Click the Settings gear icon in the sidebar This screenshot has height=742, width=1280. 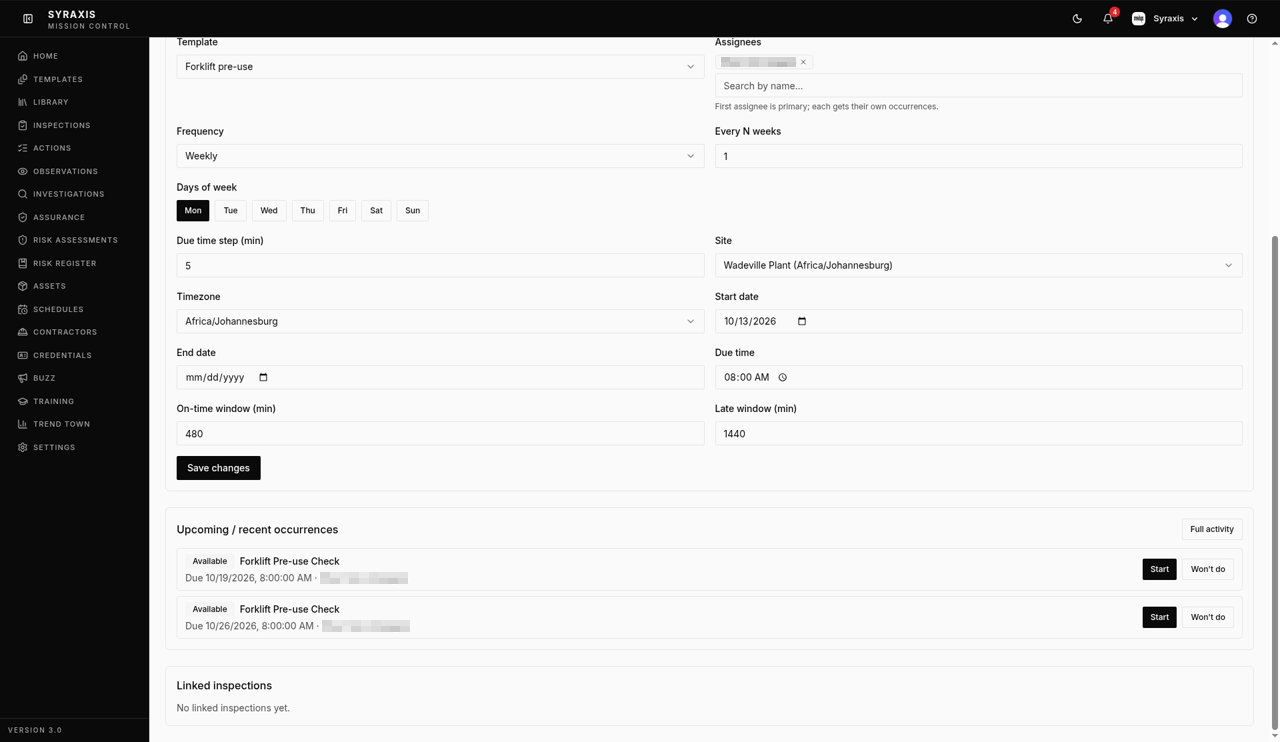(22, 447)
